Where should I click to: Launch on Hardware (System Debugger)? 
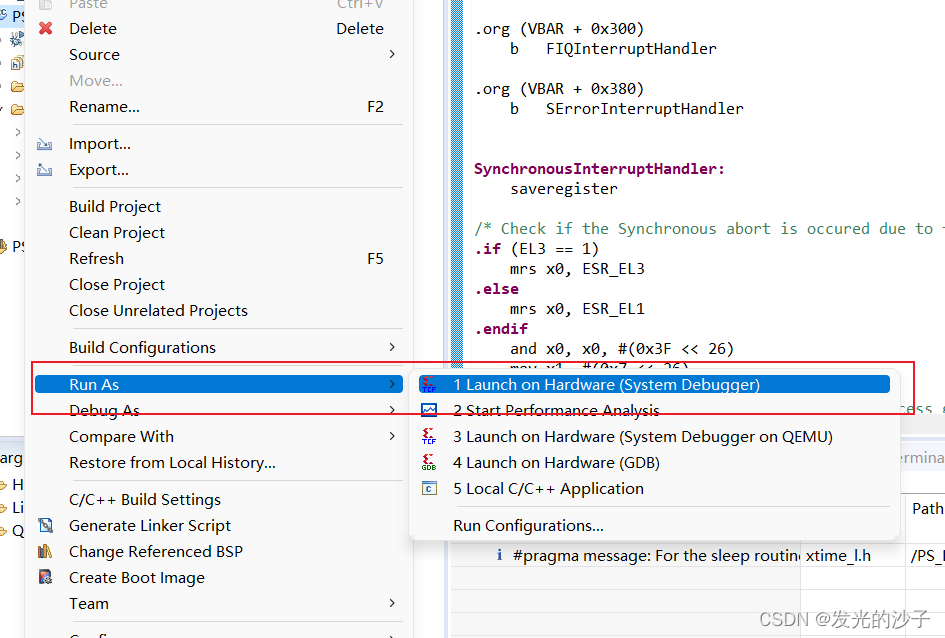pyautogui.click(x=655, y=384)
